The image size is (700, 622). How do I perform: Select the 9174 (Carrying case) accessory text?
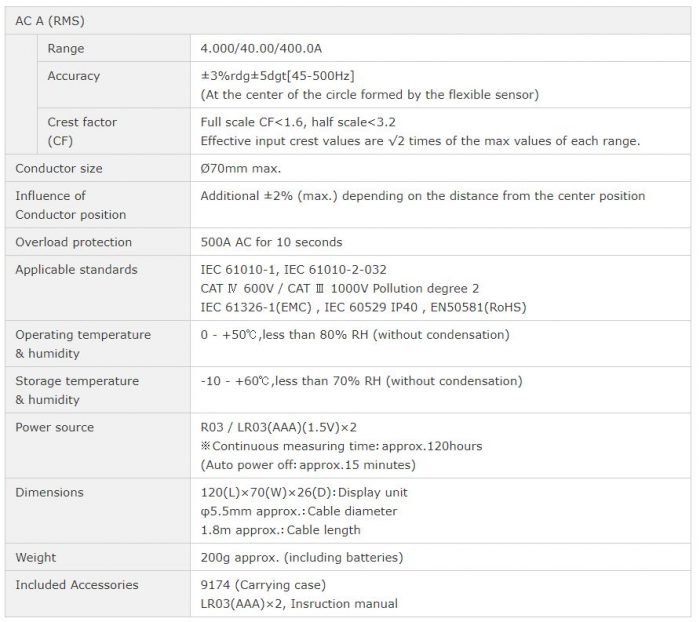point(263,585)
